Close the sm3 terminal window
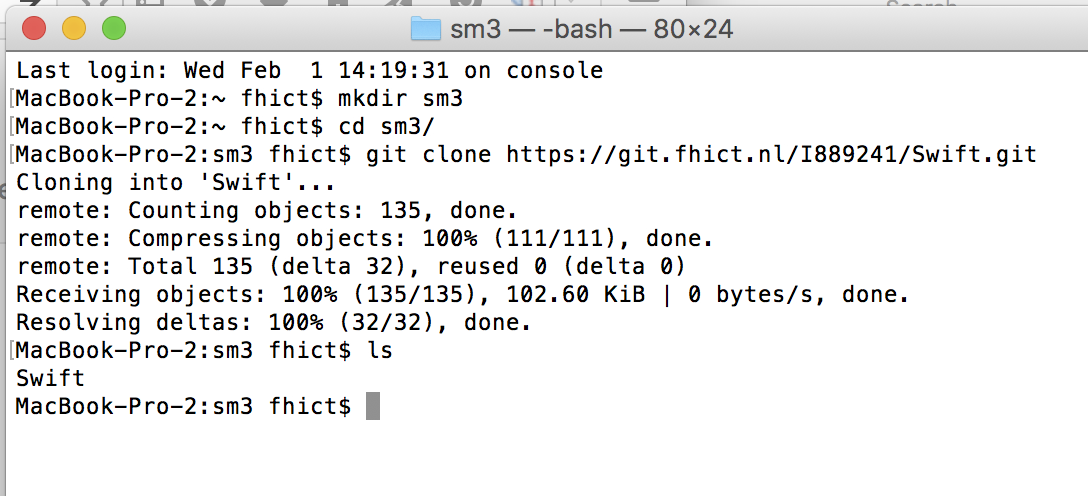The image size is (1088, 496). pos(35,28)
